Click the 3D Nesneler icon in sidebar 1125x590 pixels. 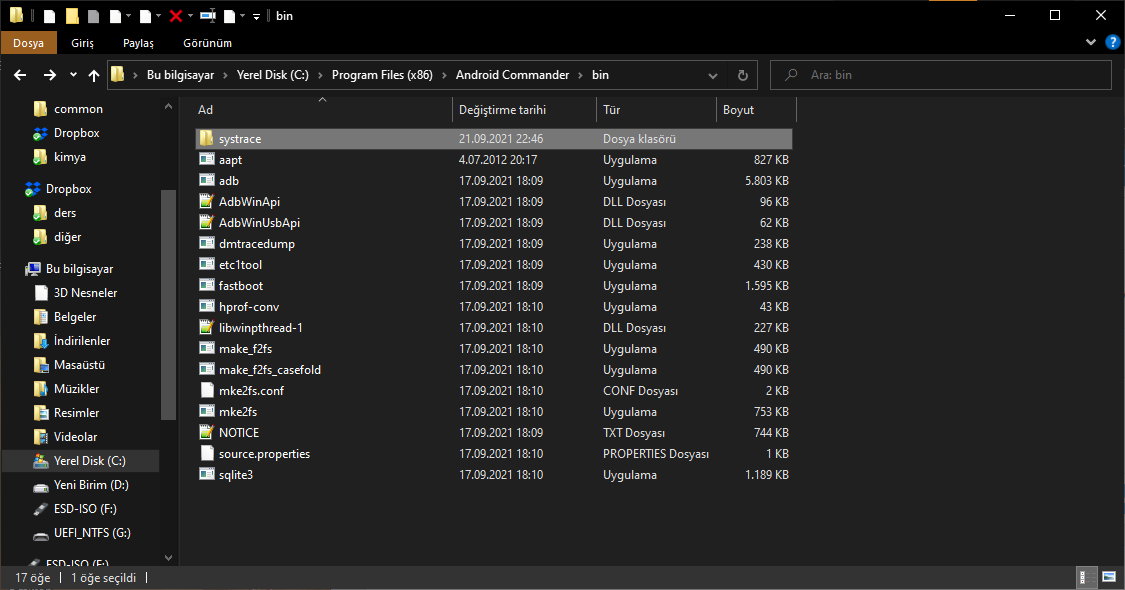pos(41,293)
